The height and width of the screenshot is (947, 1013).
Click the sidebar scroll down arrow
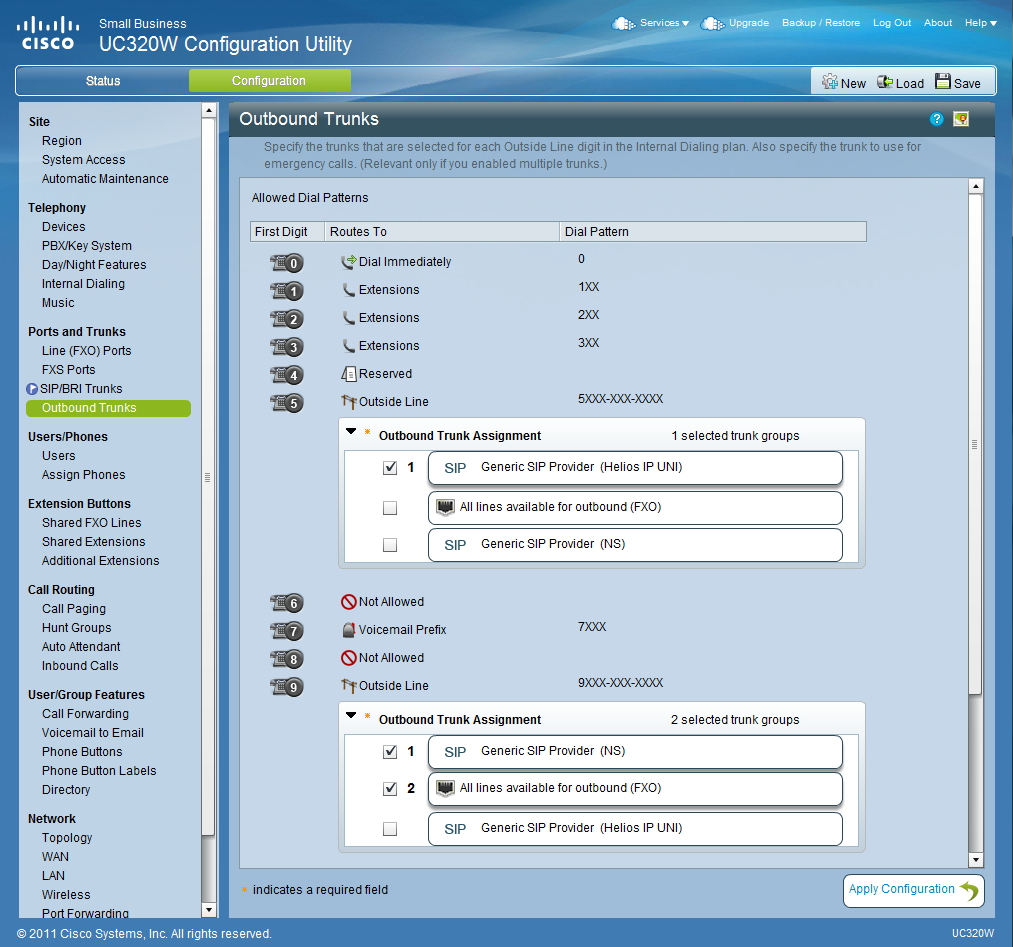[209, 909]
